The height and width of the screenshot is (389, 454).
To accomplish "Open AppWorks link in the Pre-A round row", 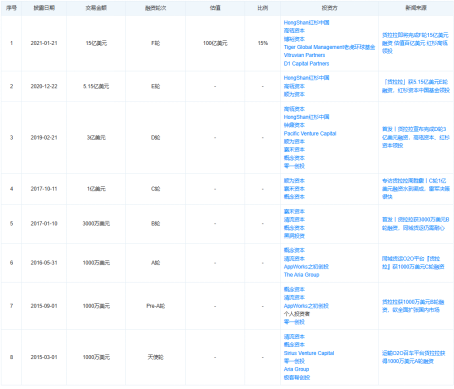I will click(306, 306).
